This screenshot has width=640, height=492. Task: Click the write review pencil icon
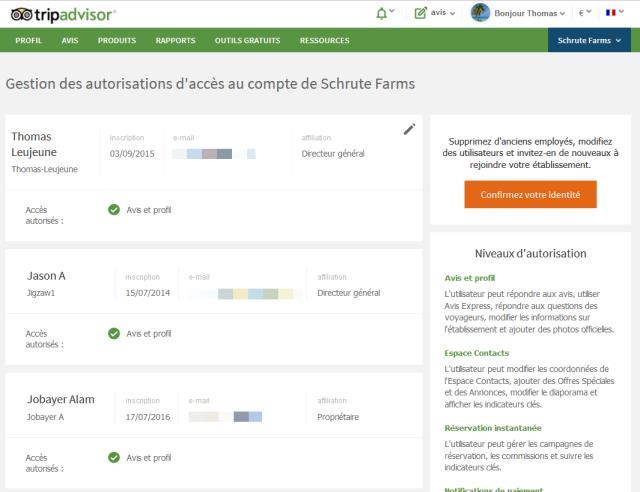click(x=420, y=13)
